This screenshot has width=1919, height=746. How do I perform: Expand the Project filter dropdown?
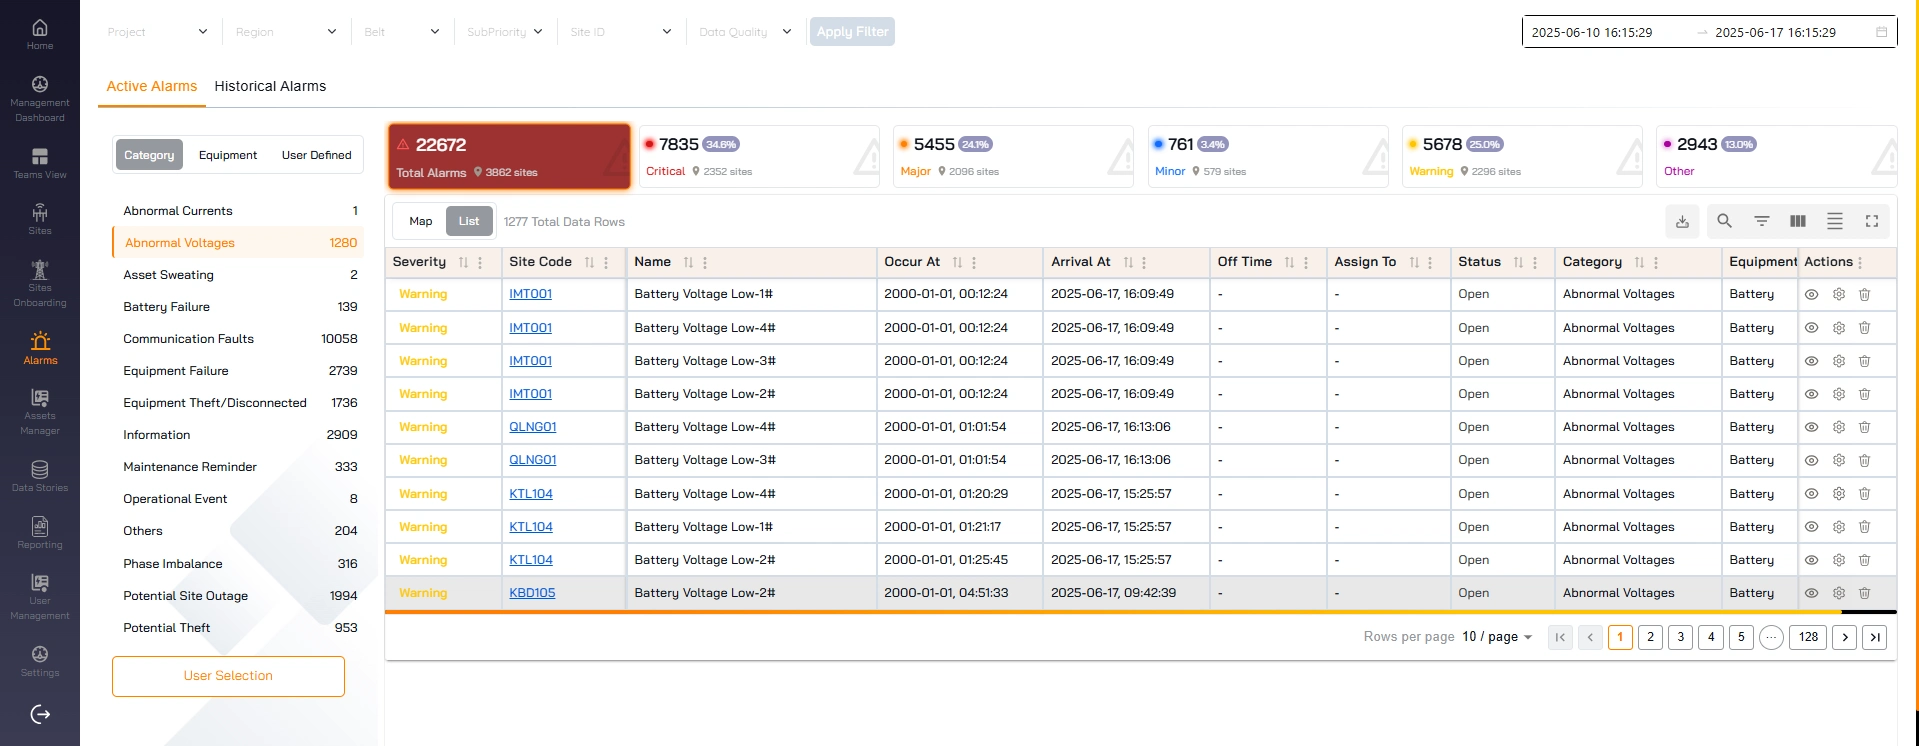[158, 32]
